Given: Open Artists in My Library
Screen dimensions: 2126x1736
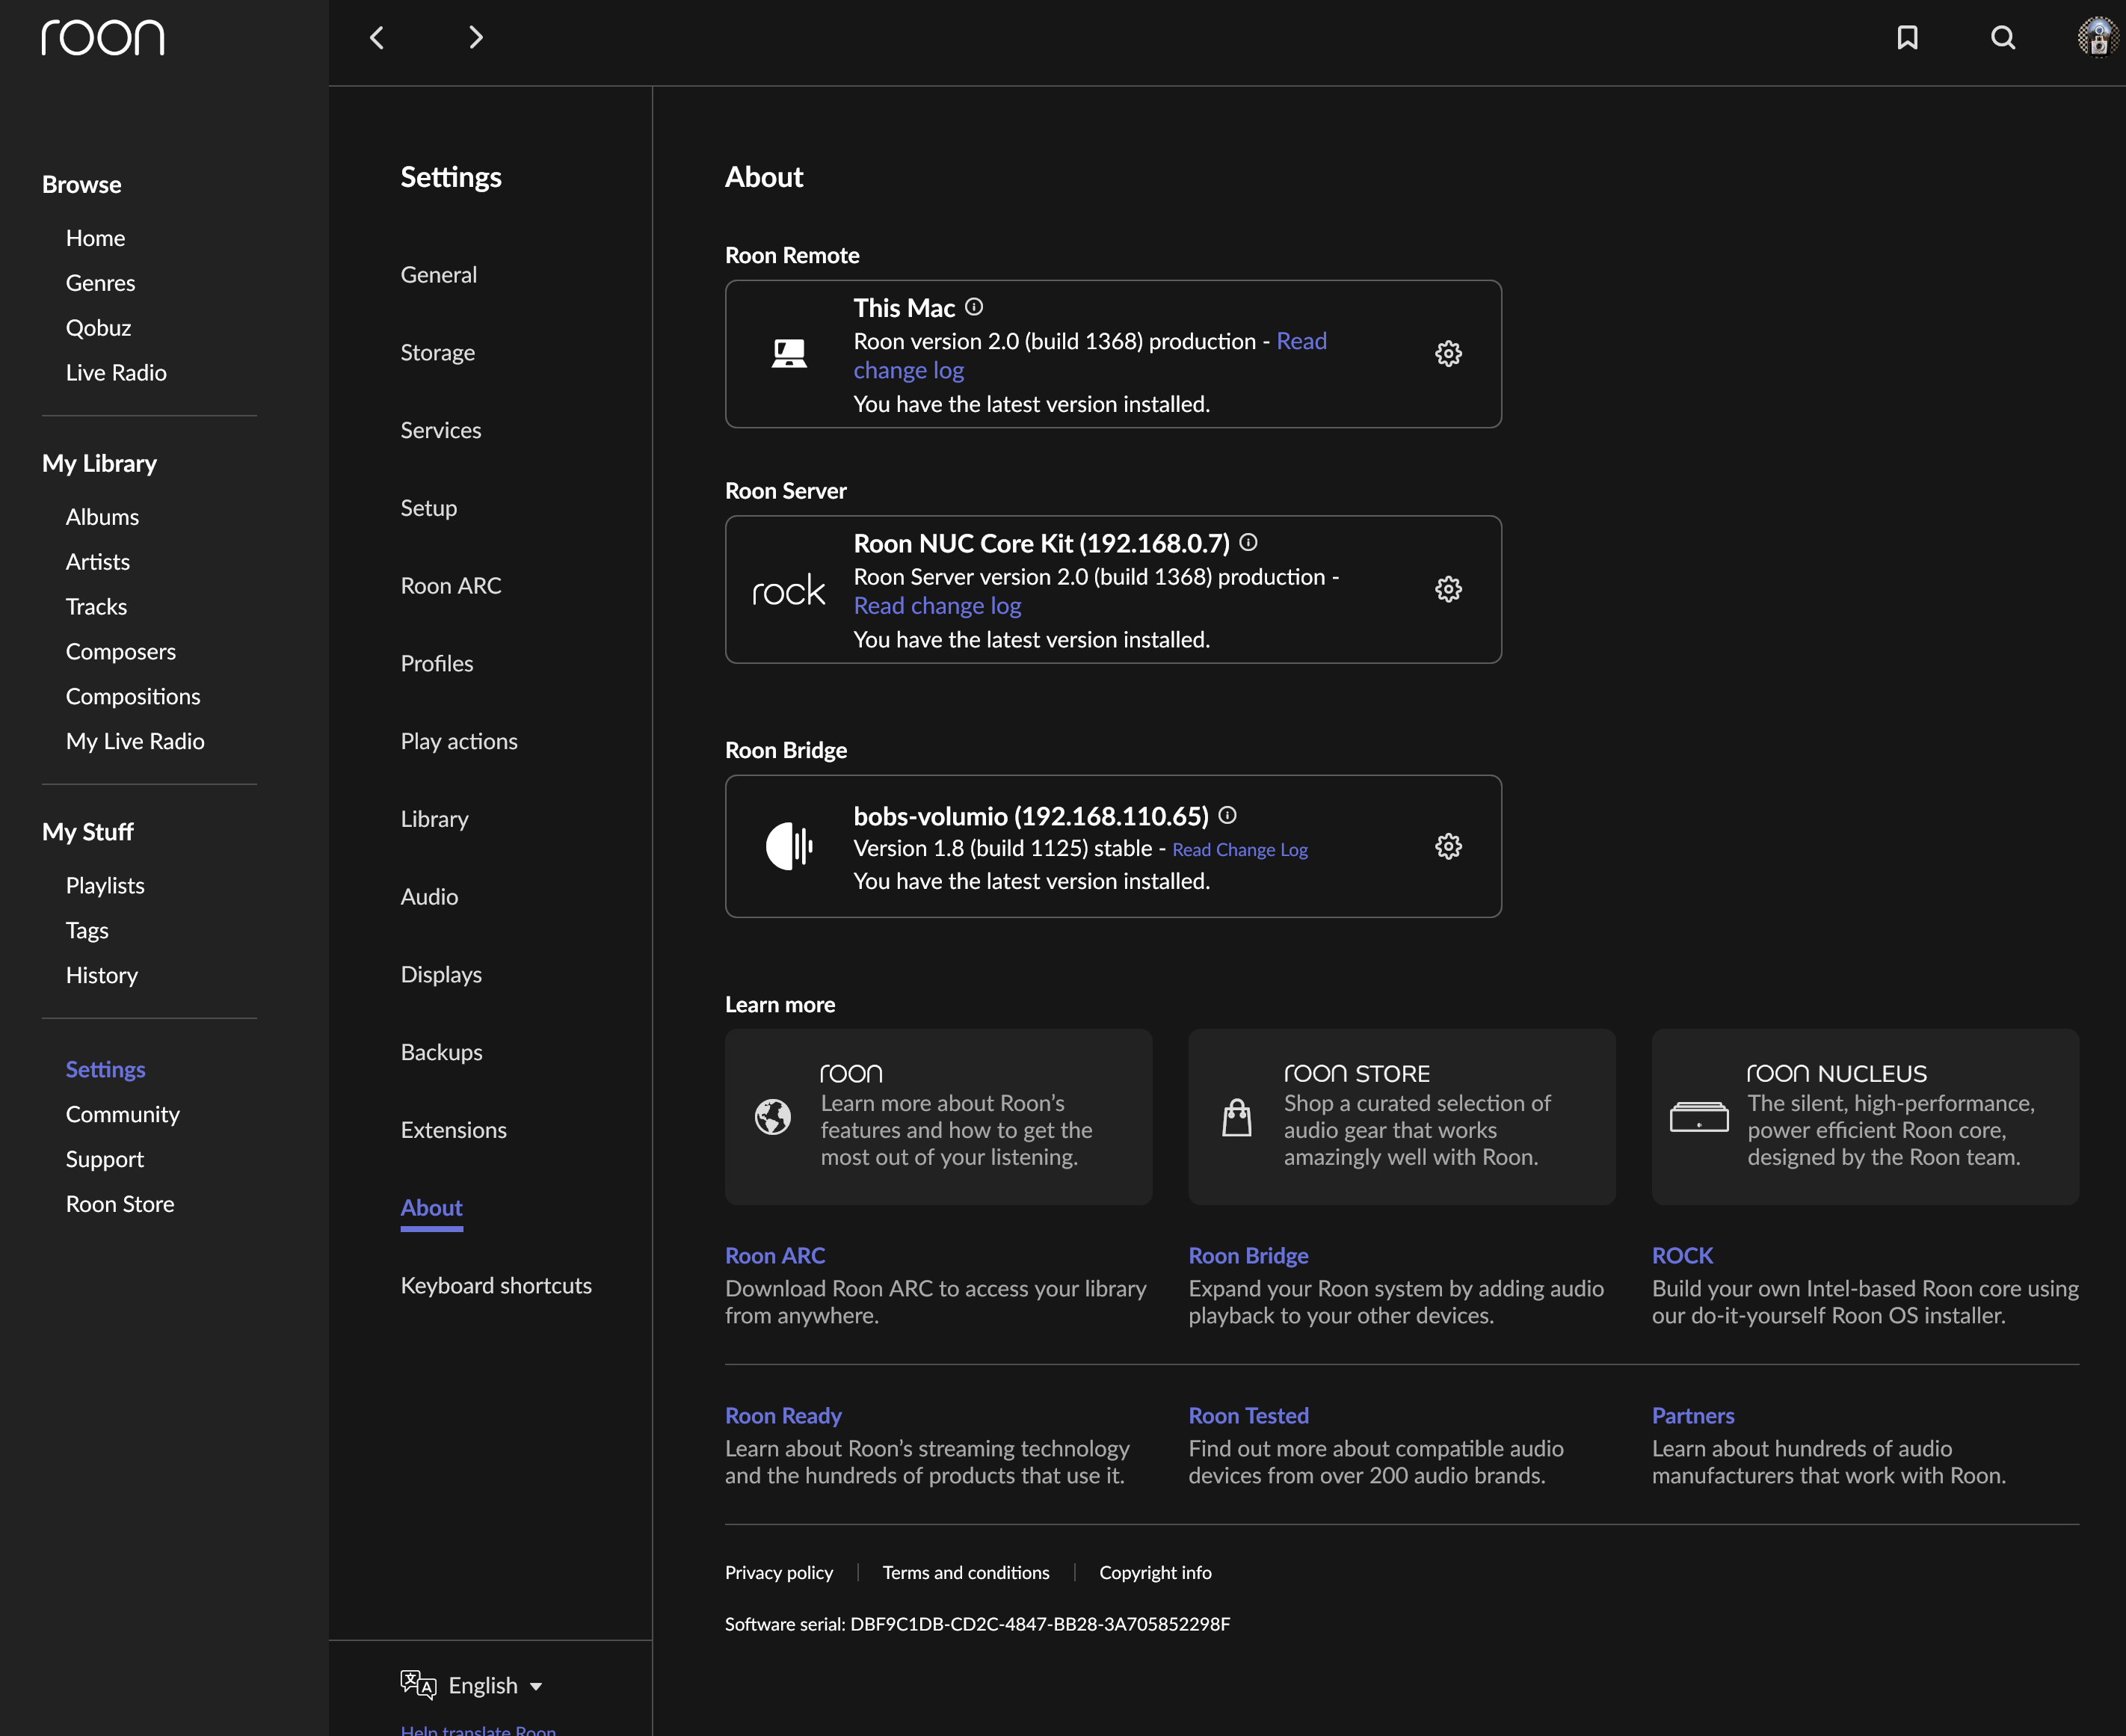Looking at the screenshot, I should click(x=98, y=562).
